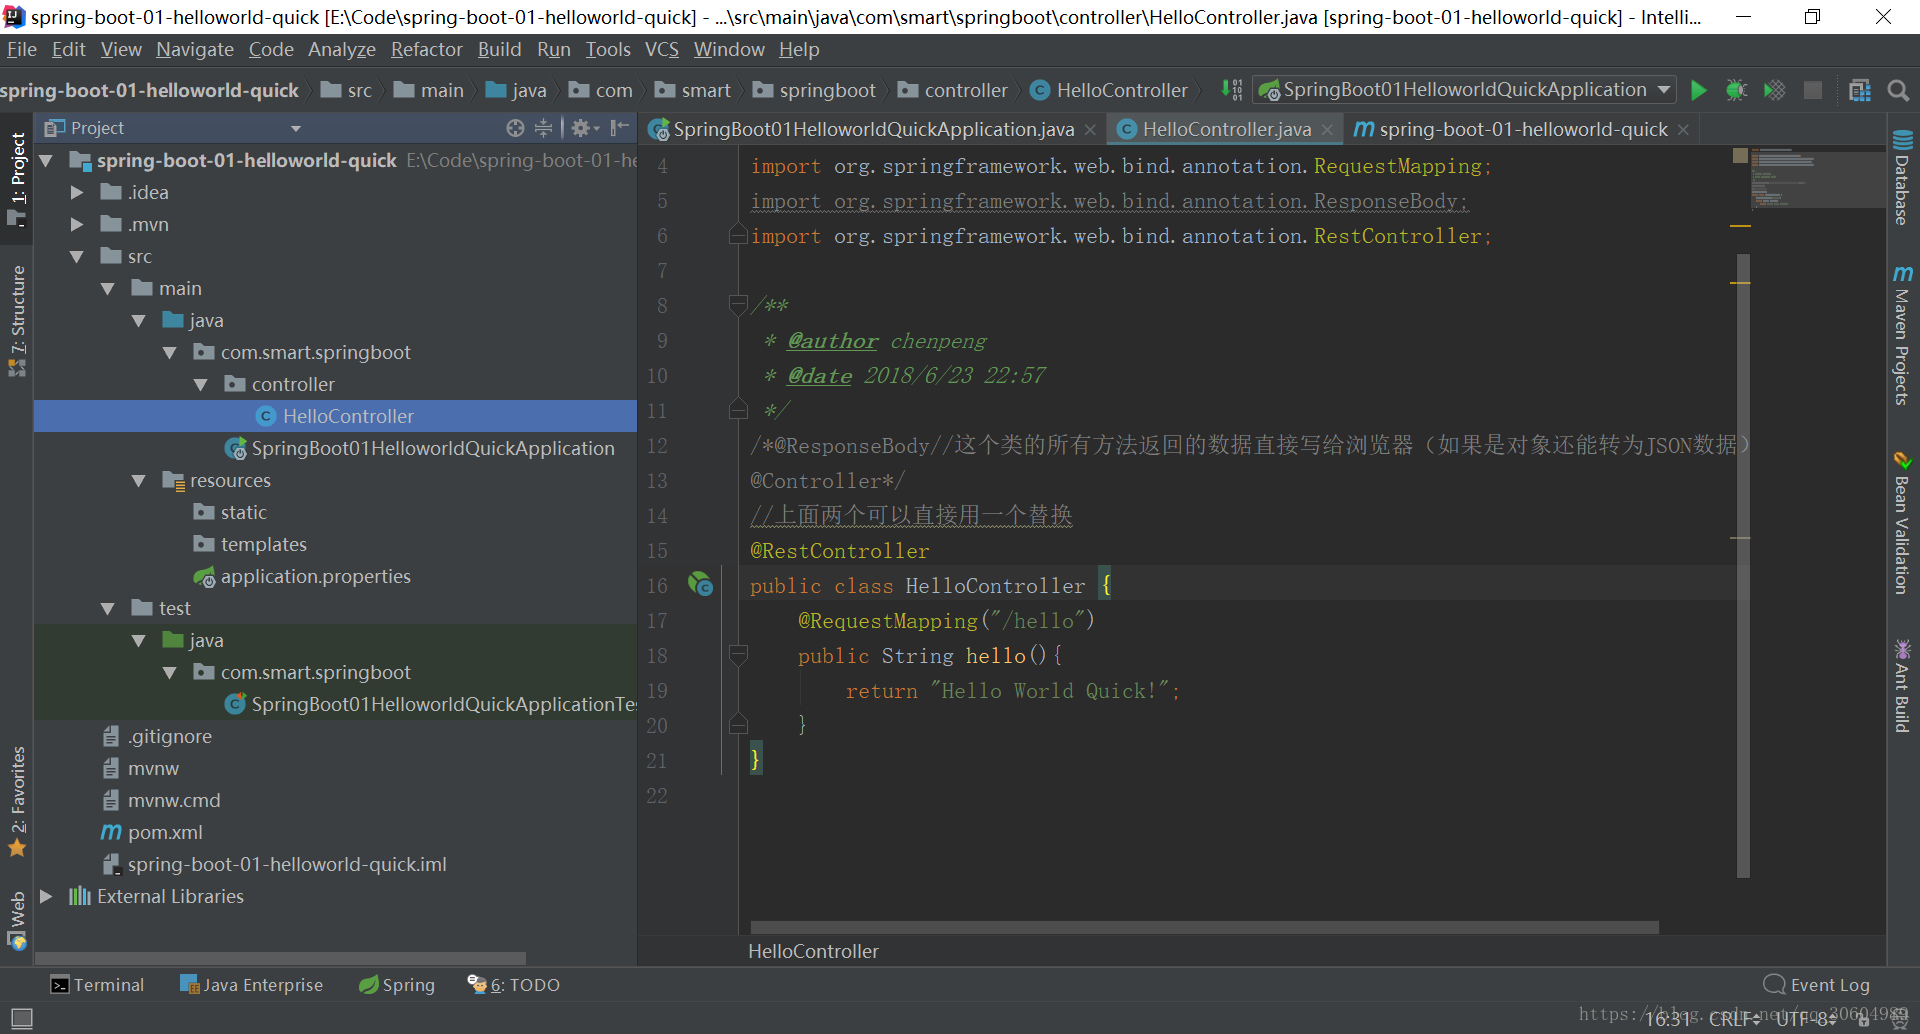Close the HelloController.java tab
This screenshot has width=1920, height=1034.
pos(1327,130)
